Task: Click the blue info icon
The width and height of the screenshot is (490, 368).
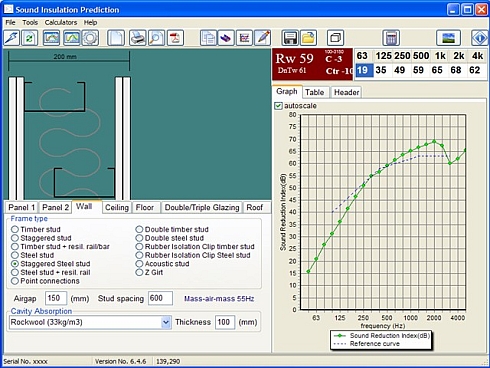Action: 480,38
